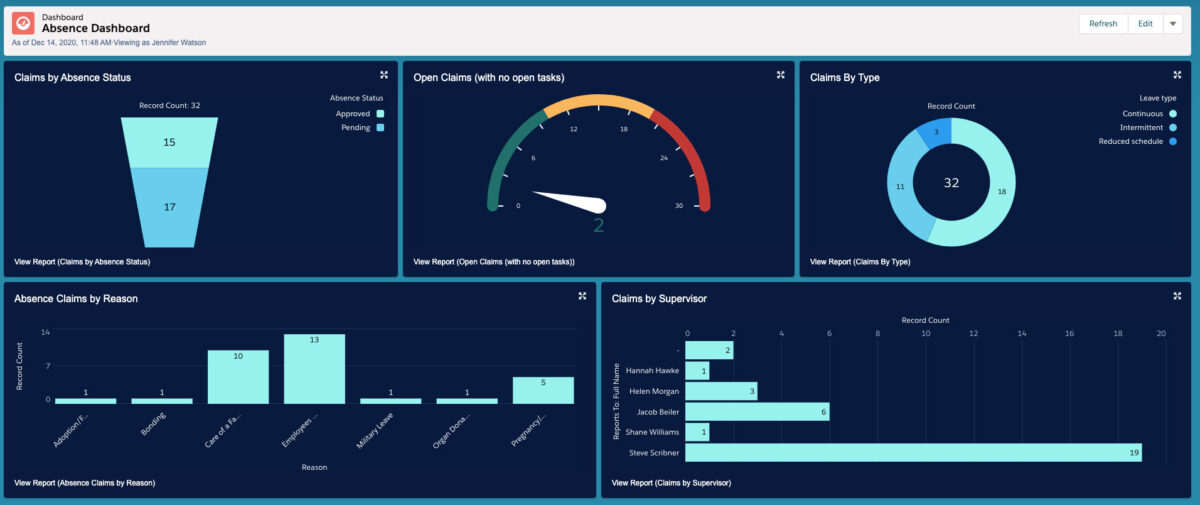
Task: Click the Absence Dashboard app icon
Action: pos(23,24)
